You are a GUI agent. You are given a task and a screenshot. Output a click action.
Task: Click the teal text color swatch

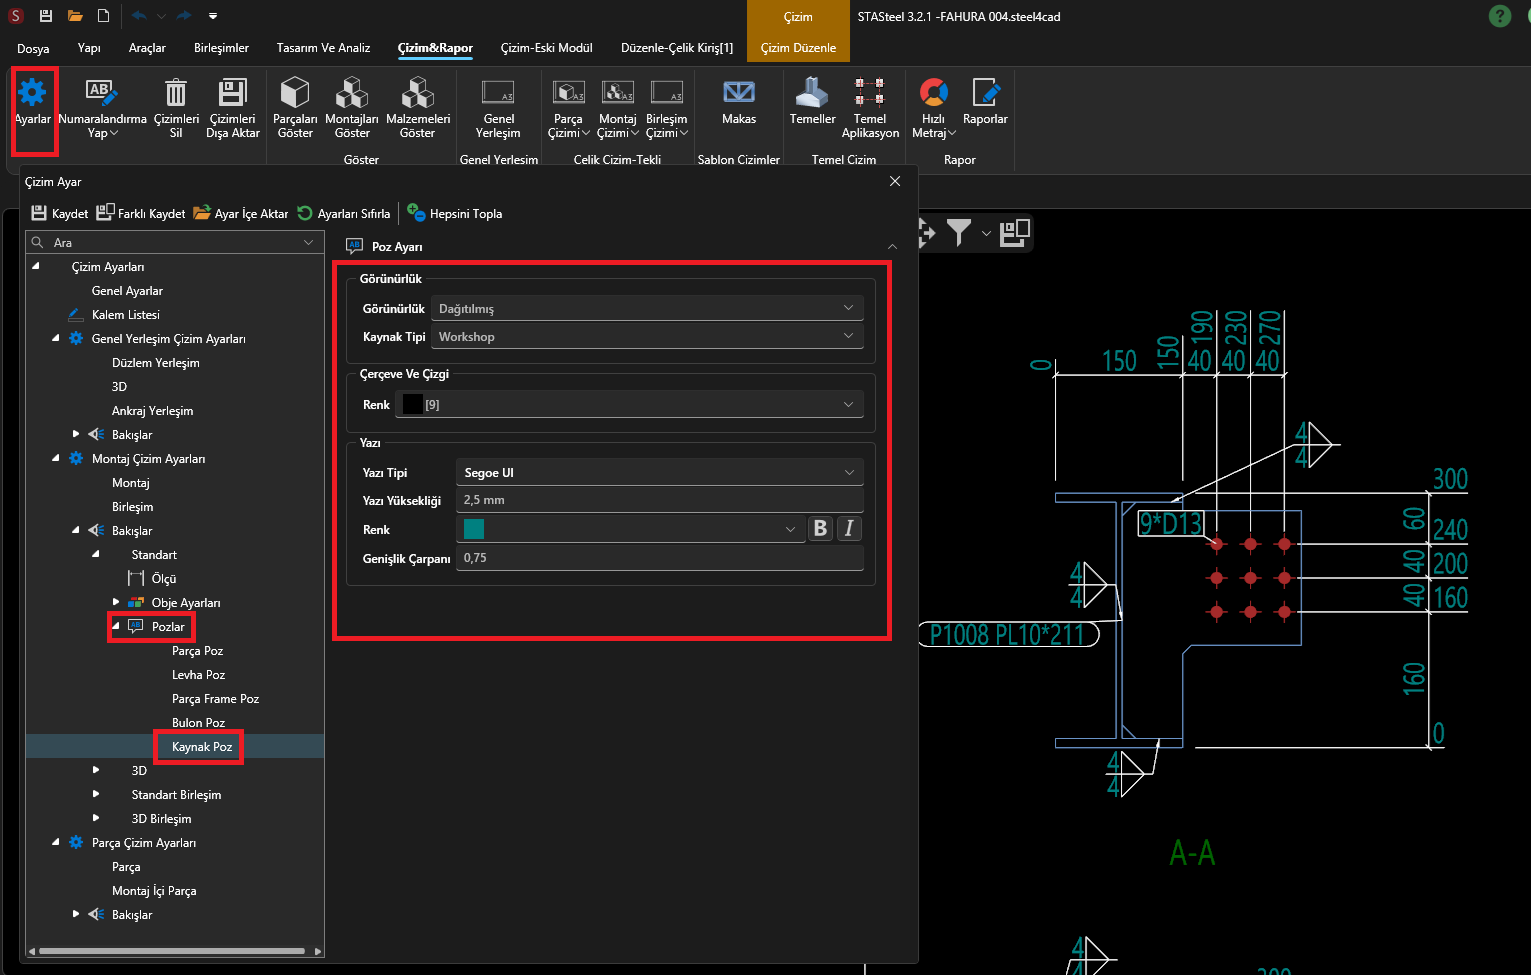tap(474, 529)
